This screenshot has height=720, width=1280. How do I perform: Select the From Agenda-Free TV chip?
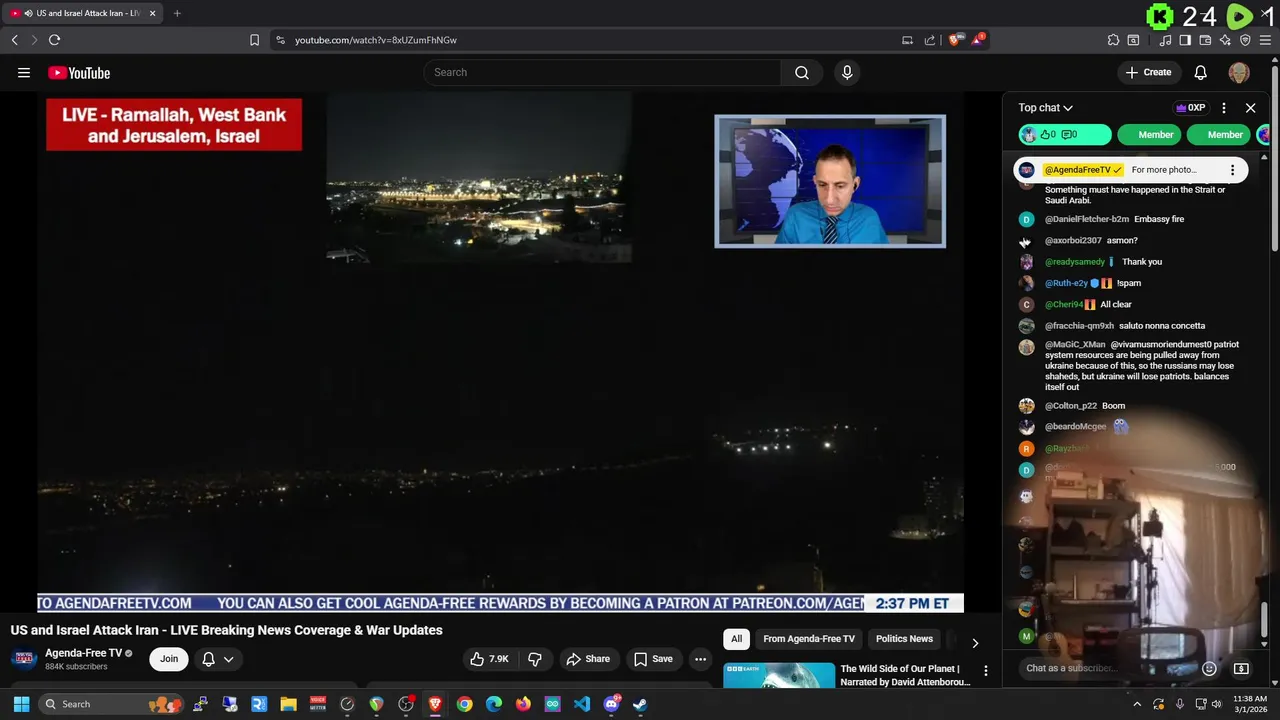click(x=809, y=639)
